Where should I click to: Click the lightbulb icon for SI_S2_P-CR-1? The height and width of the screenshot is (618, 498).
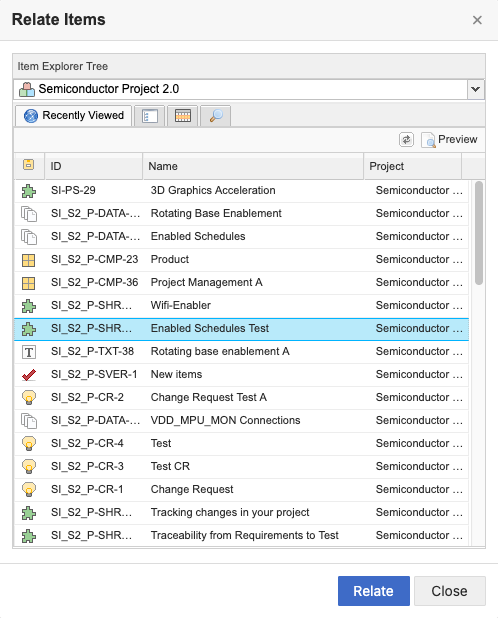(x=29, y=490)
